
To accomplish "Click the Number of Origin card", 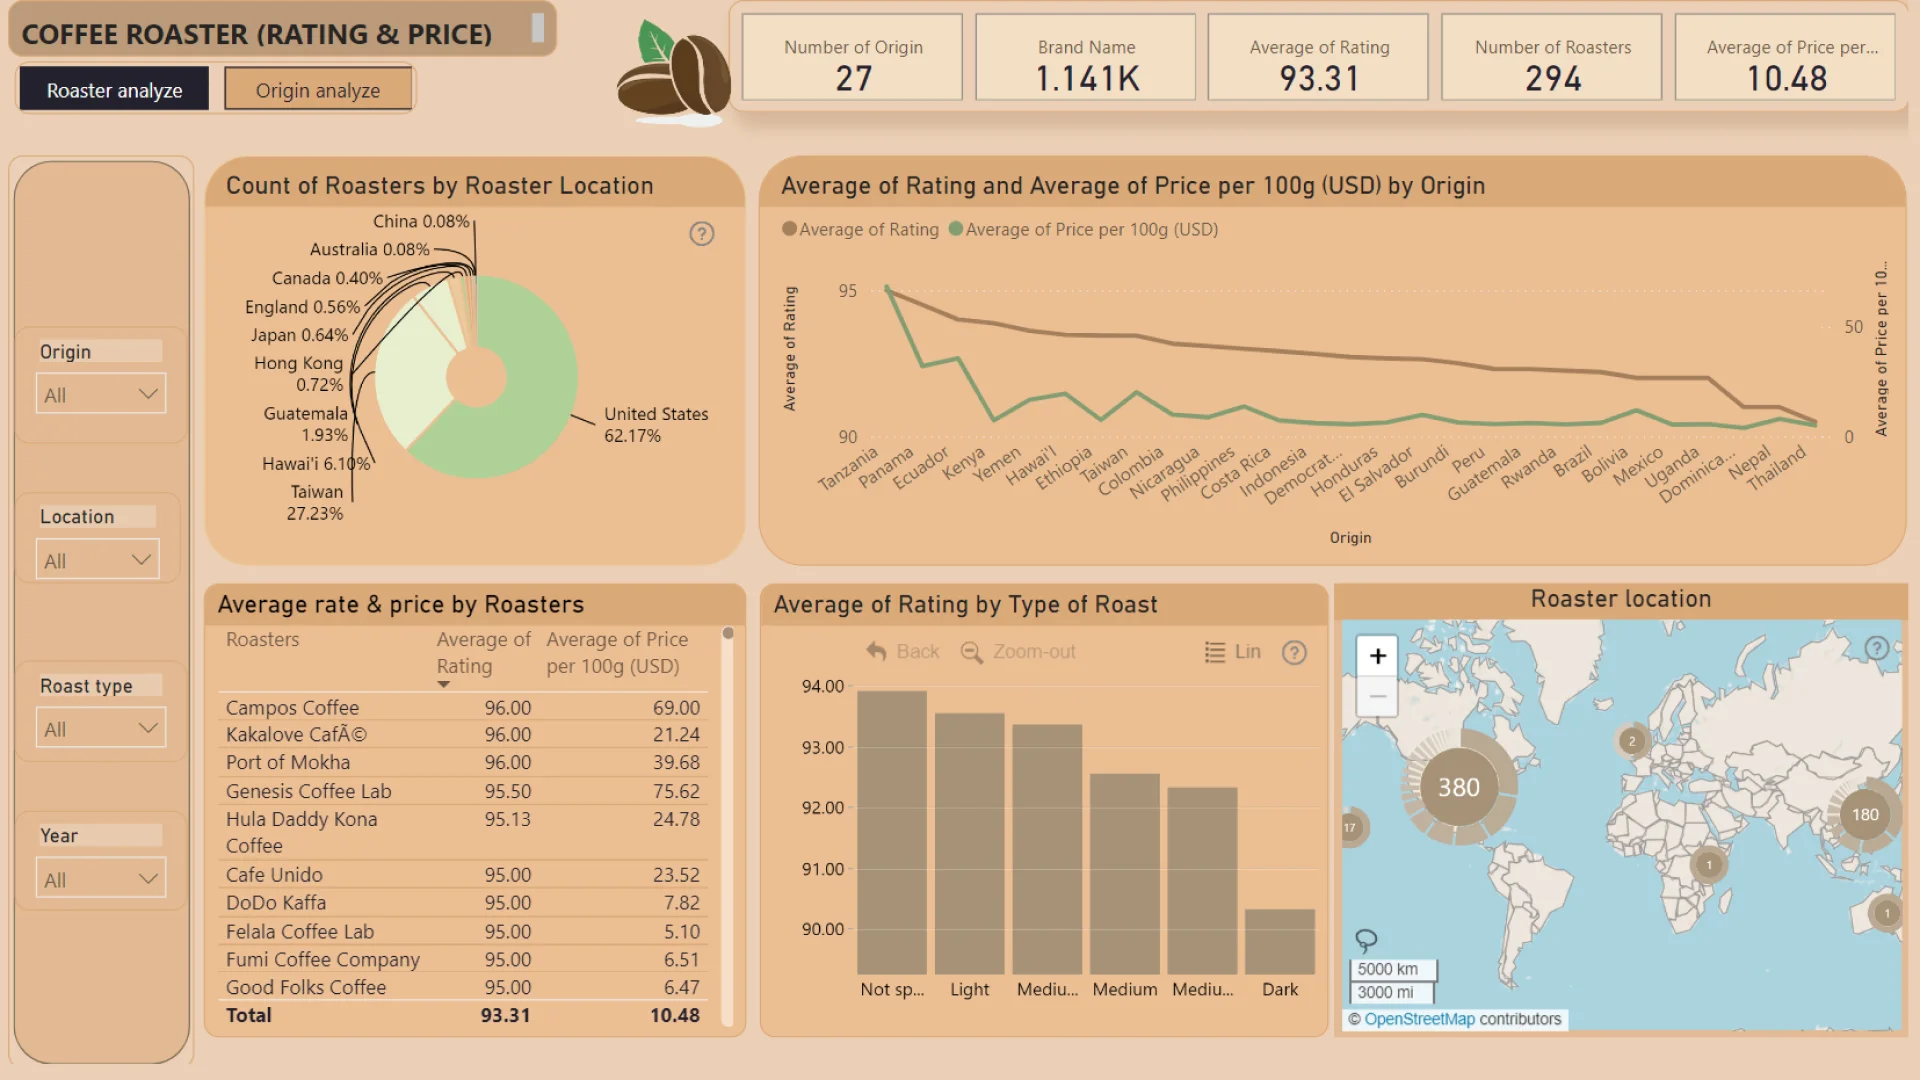I will (853, 58).
